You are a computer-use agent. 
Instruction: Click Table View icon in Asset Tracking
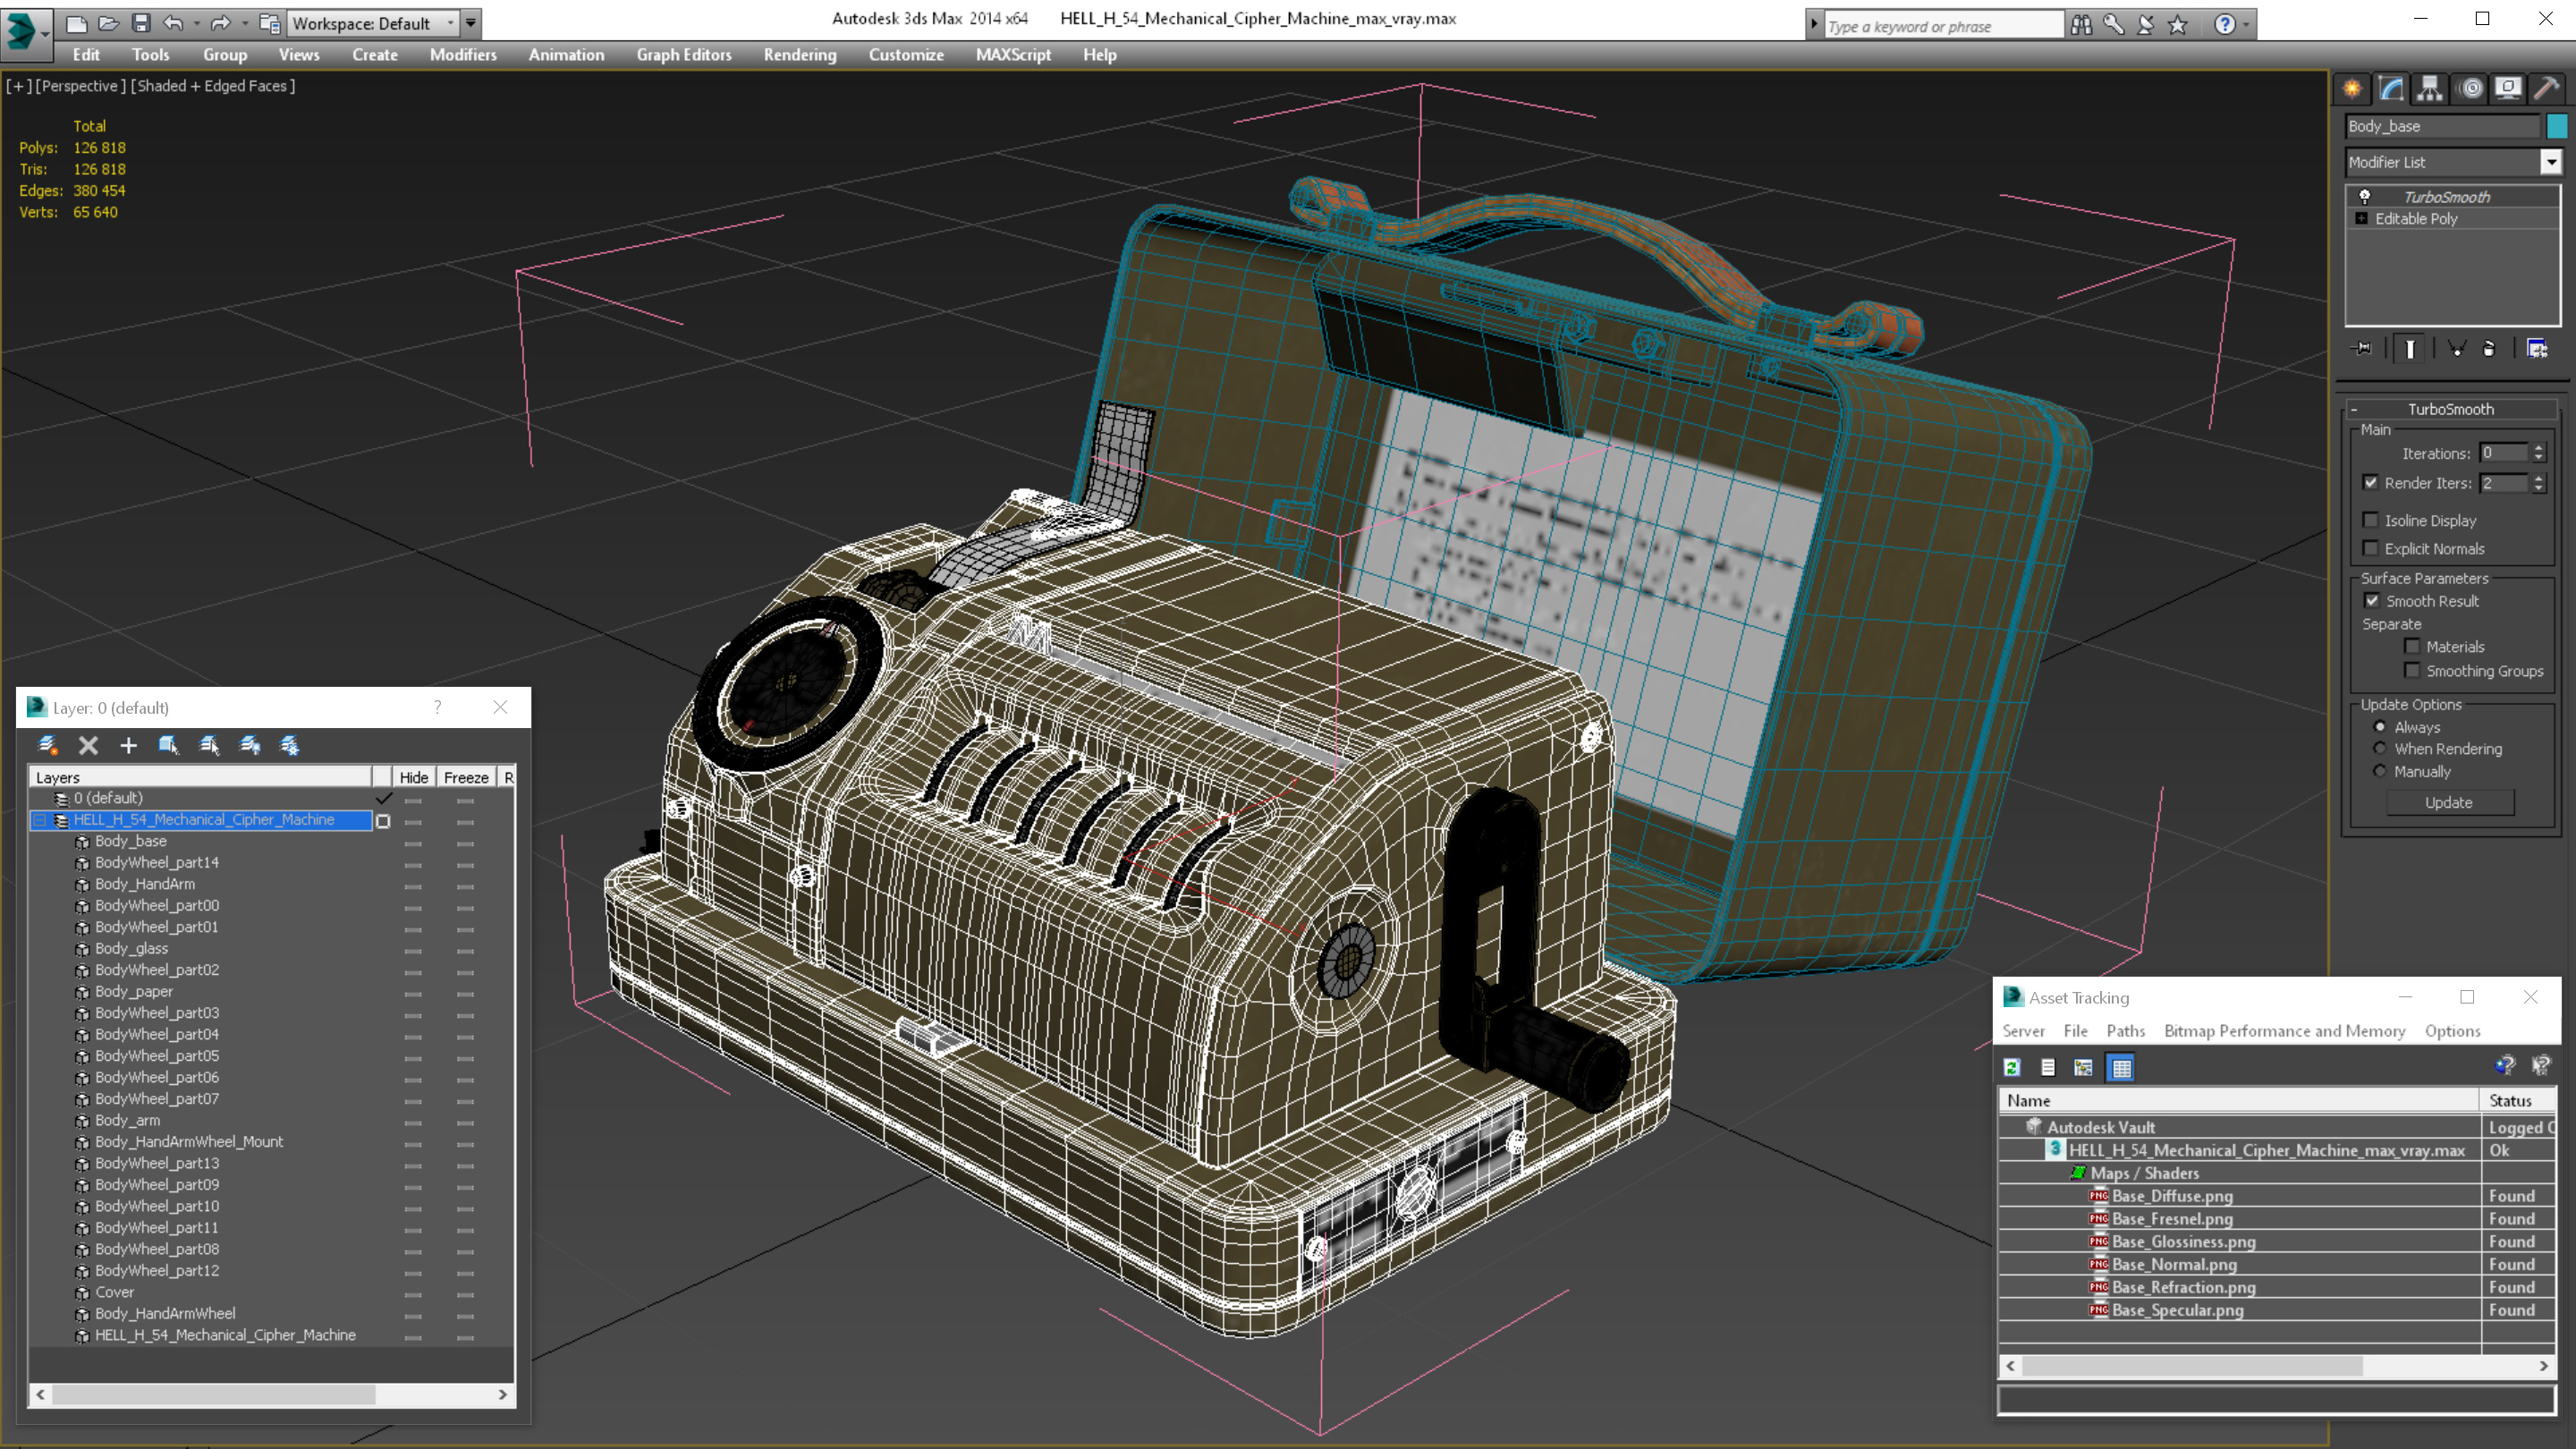[x=2120, y=1068]
